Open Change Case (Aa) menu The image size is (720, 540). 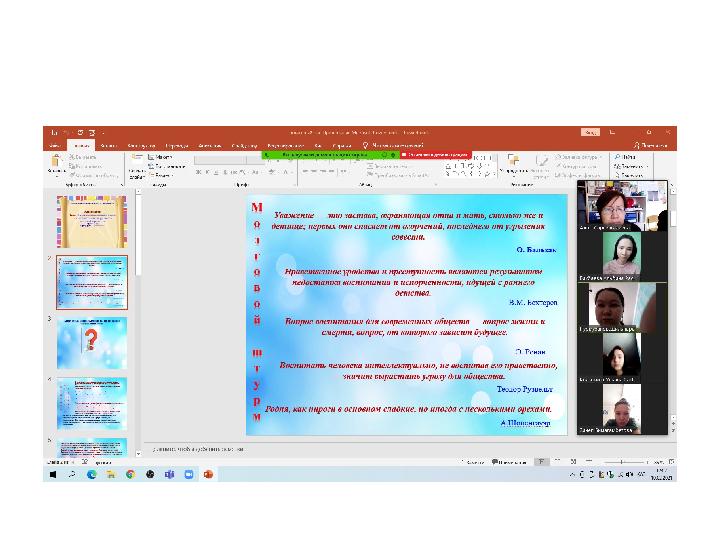pyautogui.click(x=256, y=172)
